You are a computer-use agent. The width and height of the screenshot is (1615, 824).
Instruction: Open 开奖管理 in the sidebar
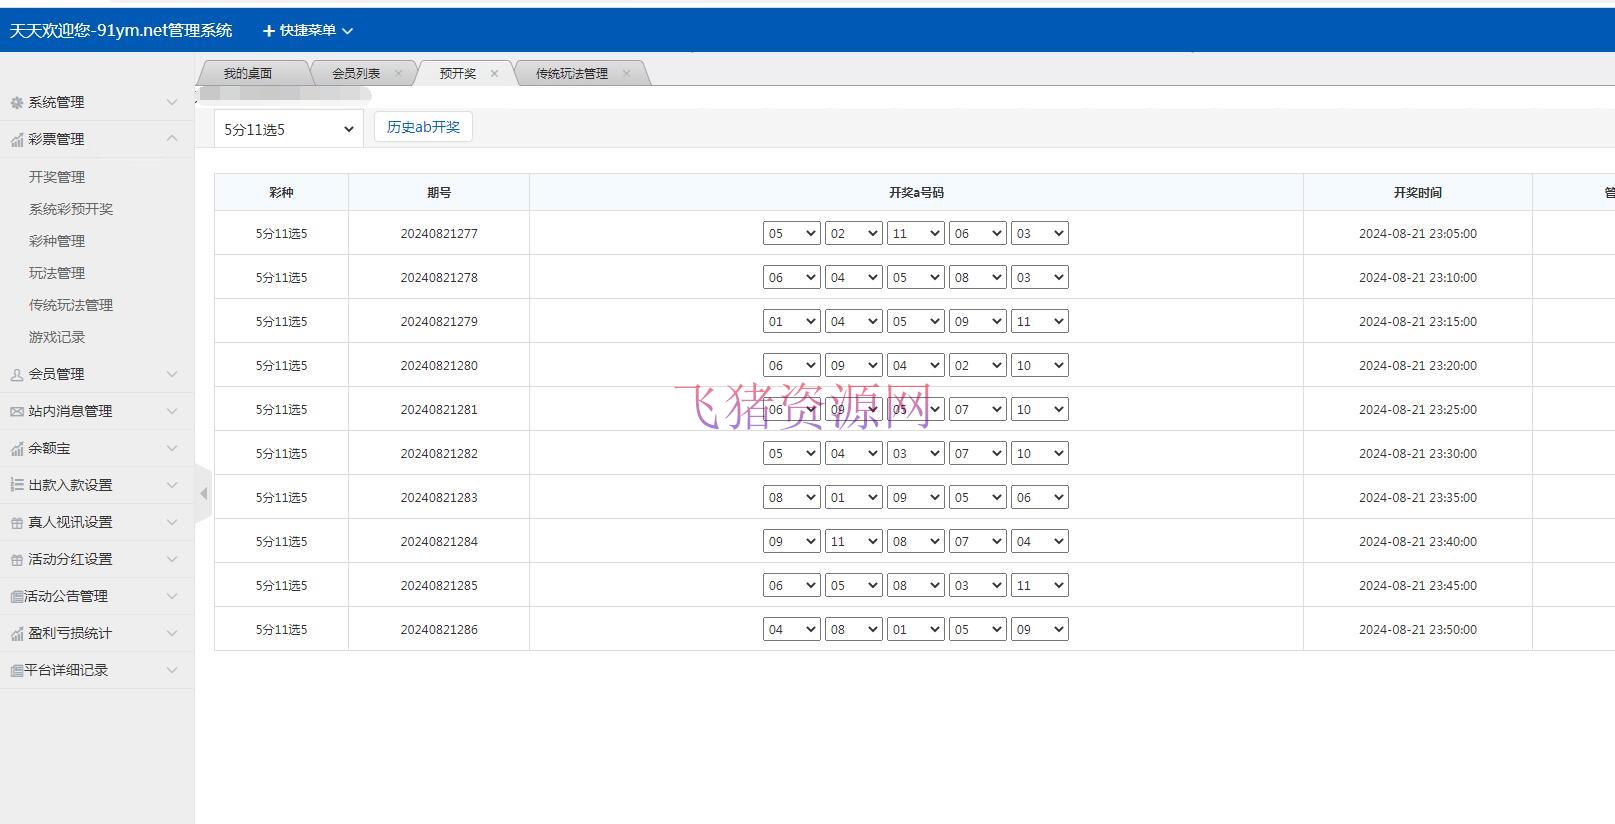57,177
